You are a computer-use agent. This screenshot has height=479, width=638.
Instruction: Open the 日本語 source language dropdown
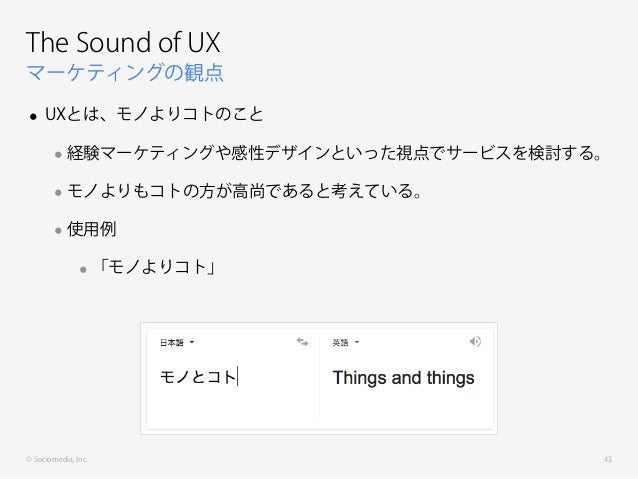tap(177, 343)
